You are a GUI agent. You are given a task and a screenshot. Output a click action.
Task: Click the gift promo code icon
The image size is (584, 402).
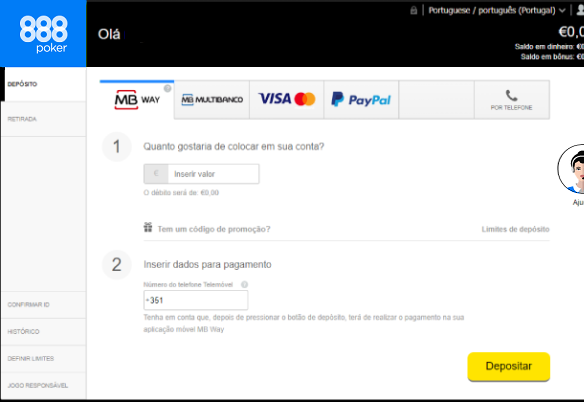point(148,227)
